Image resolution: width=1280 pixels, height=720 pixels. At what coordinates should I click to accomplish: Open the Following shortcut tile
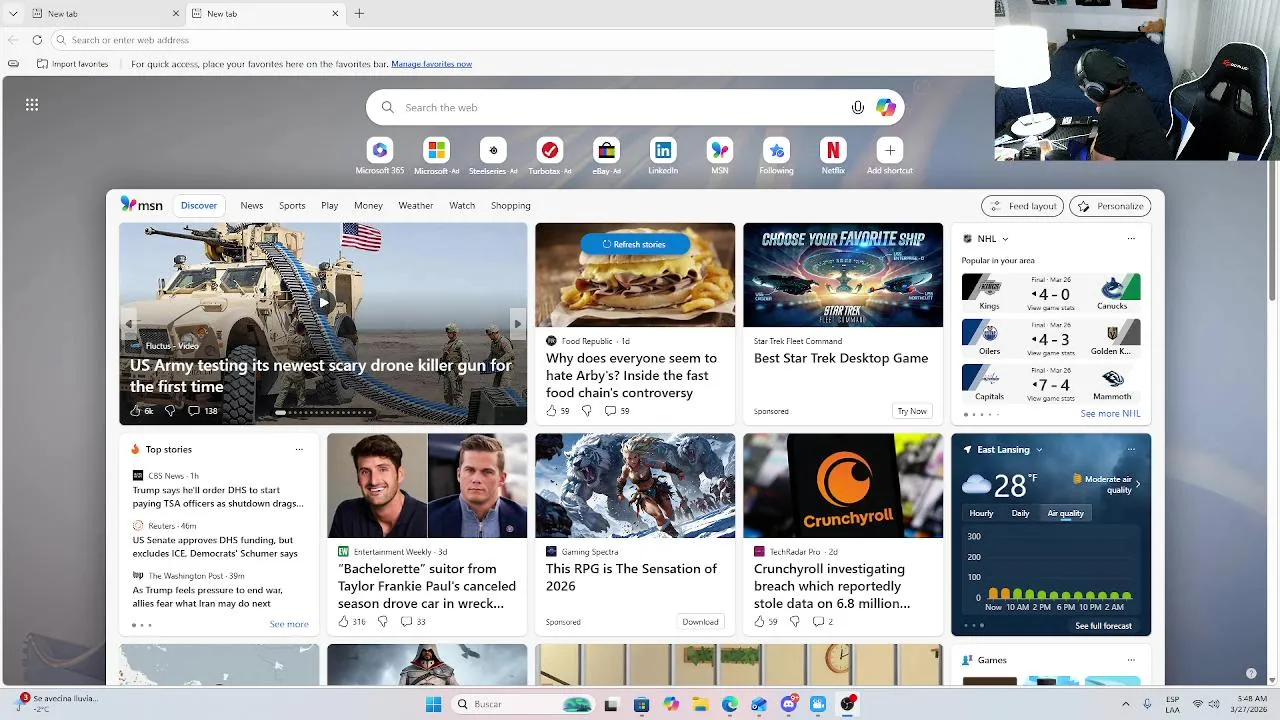[776, 150]
